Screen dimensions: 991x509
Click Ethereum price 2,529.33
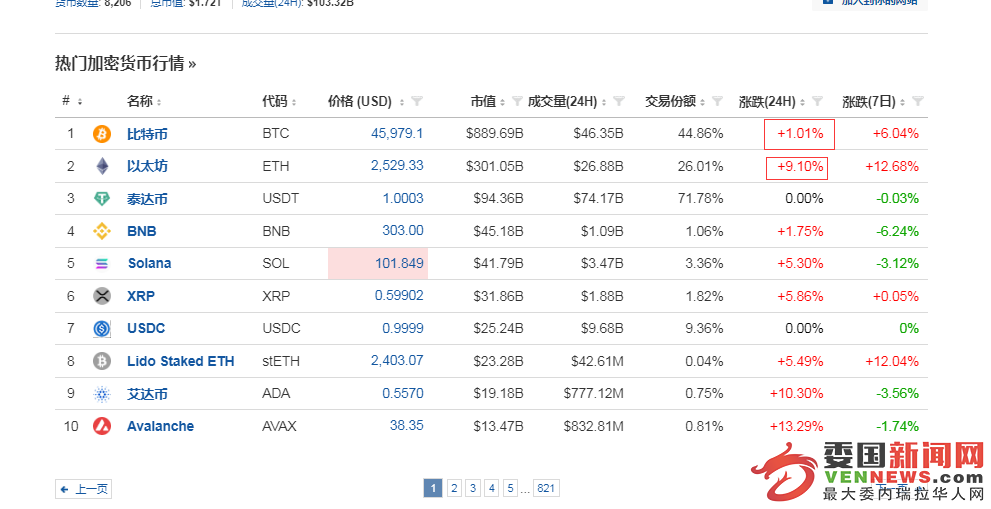(x=397, y=166)
